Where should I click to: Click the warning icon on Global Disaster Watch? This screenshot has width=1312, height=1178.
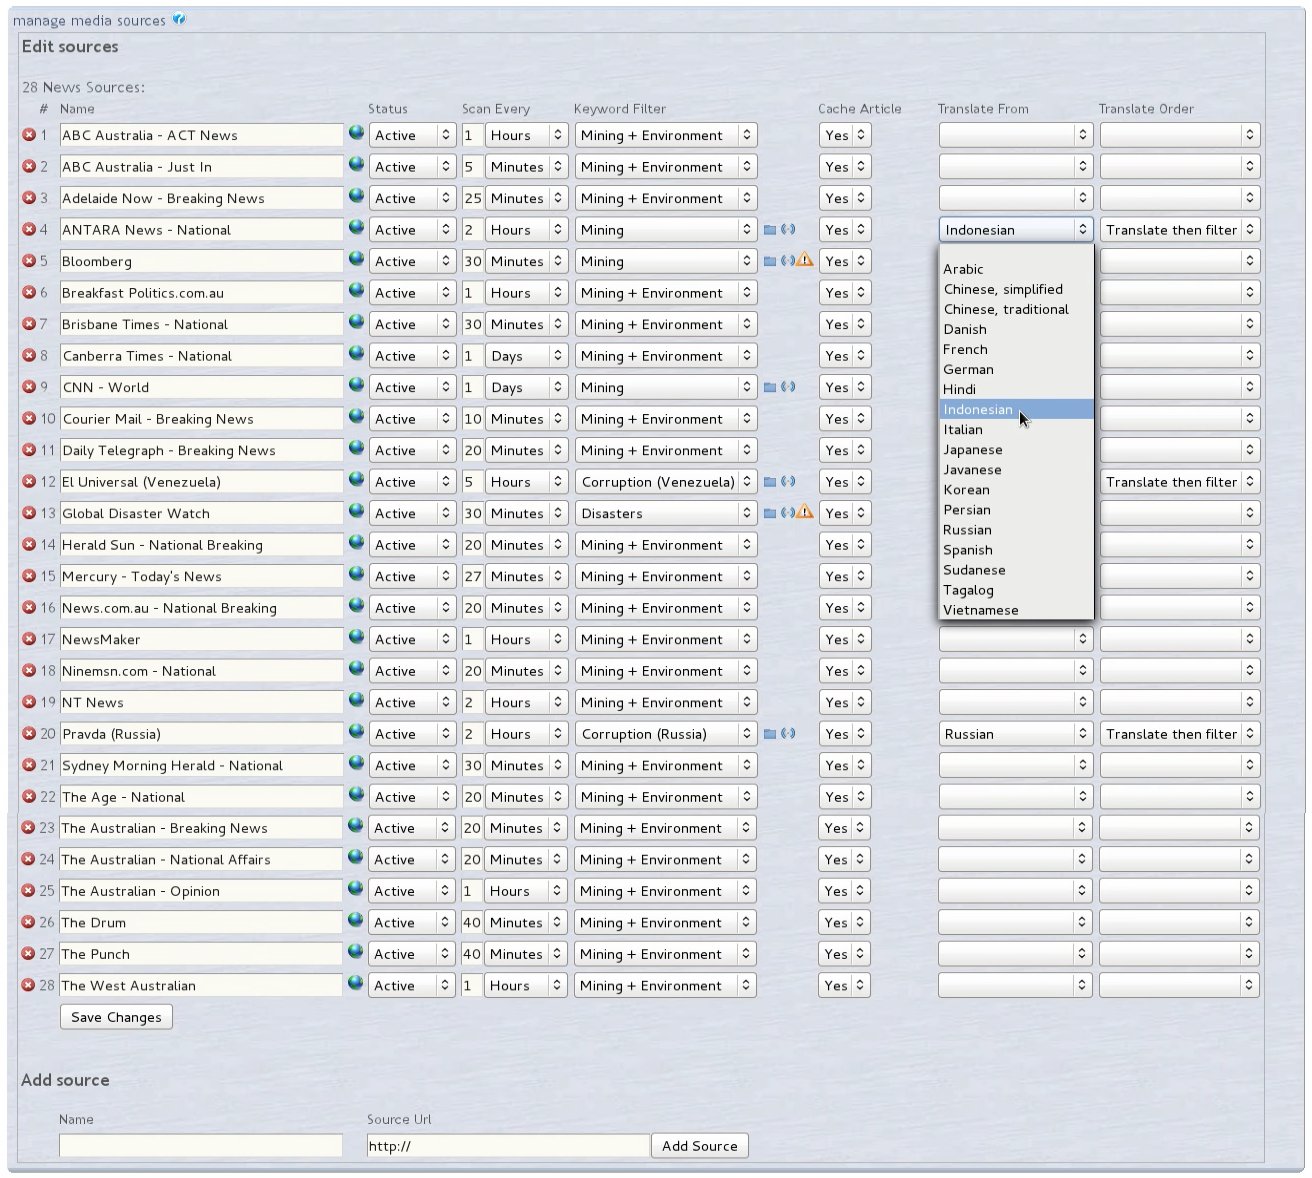[805, 513]
